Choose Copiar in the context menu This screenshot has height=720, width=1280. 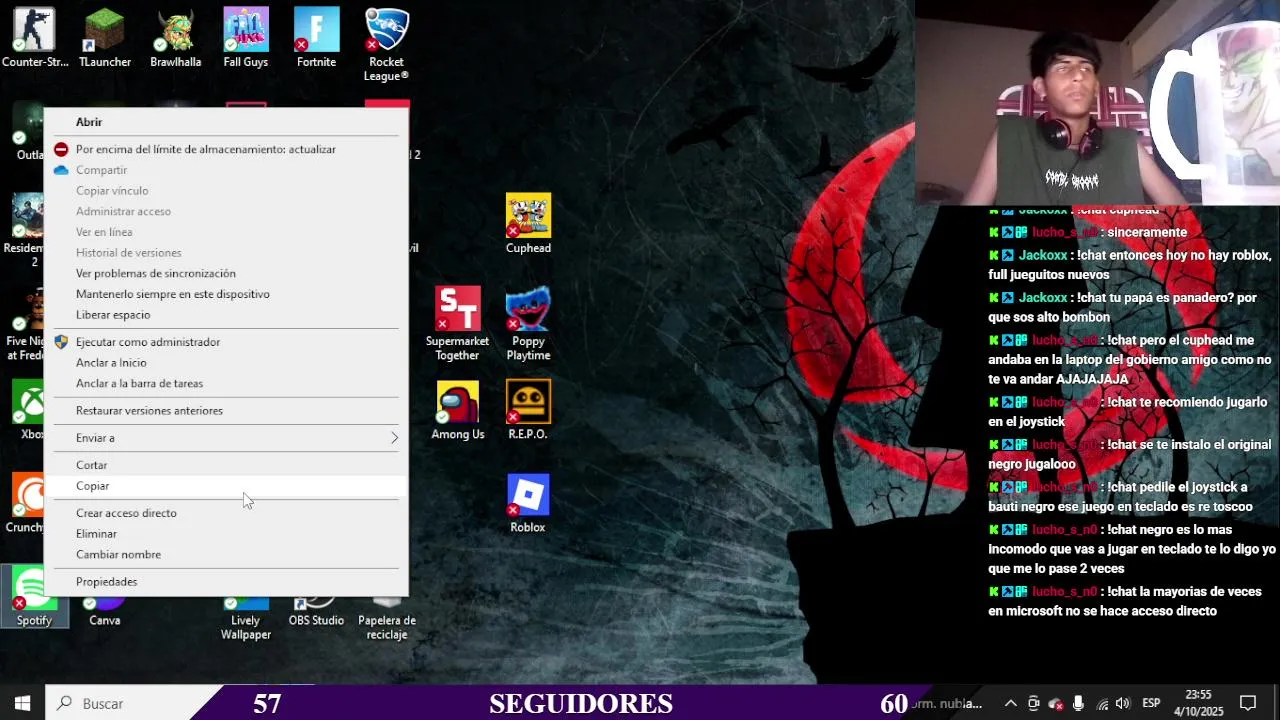(x=225, y=486)
